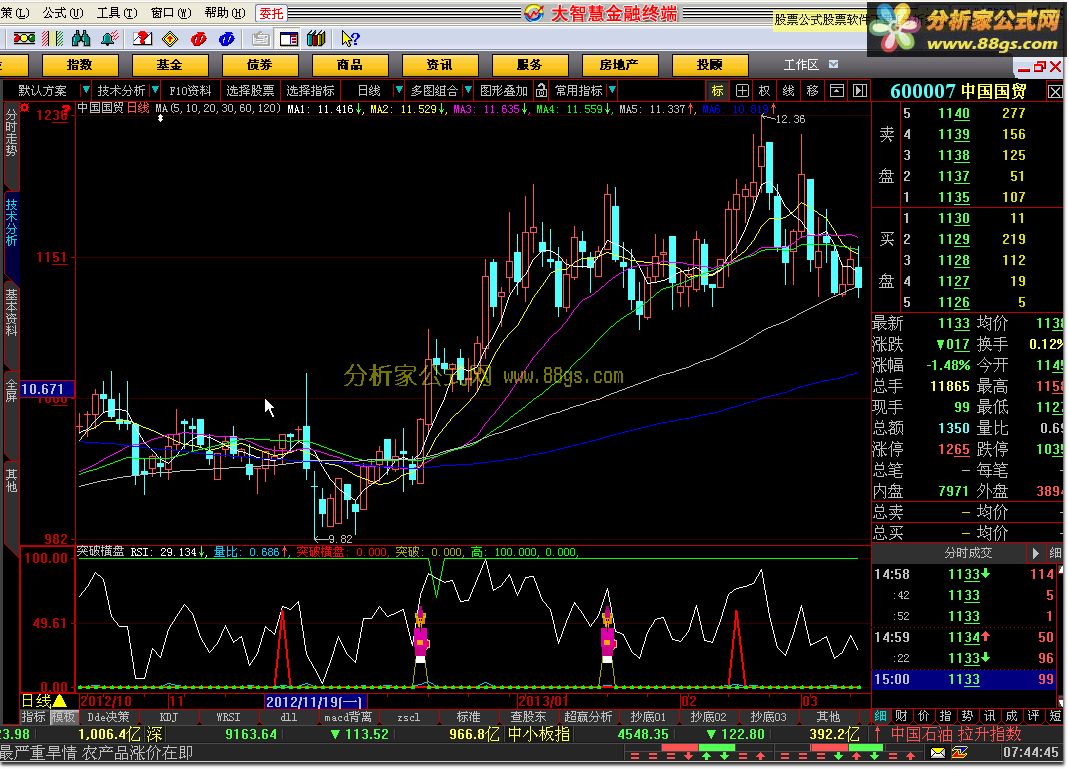Image resolution: width=1069 pixels, height=769 pixels.
Task: Expand the 日线 period dropdown arrow
Action: 399,90
